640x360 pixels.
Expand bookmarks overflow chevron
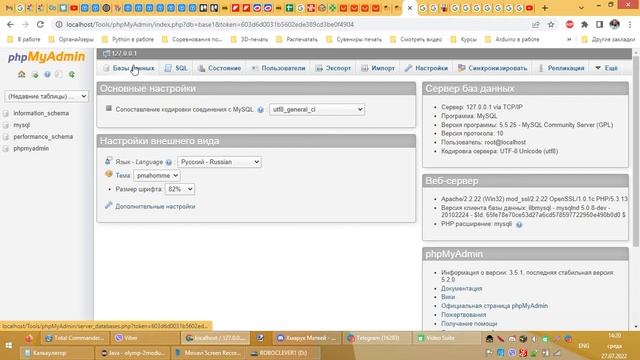pos(569,40)
